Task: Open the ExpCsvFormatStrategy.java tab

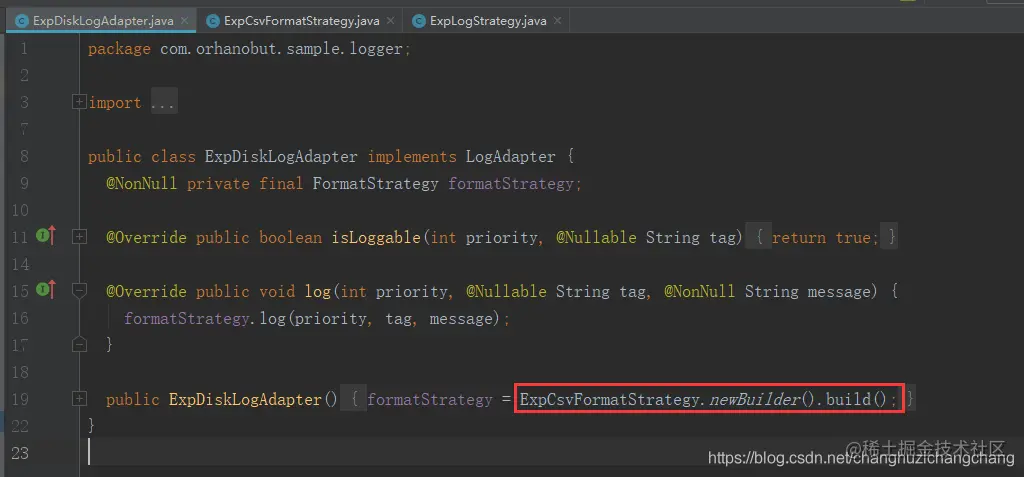Action: click(301, 21)
